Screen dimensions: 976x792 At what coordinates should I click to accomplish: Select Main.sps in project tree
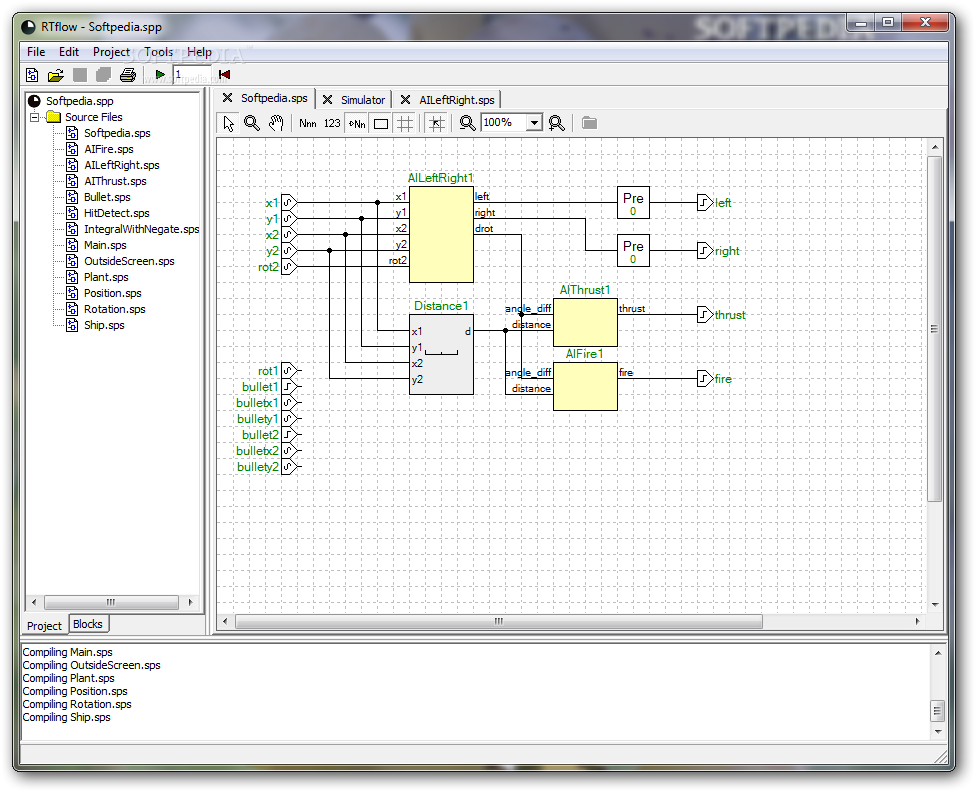[x=105, y=245]
